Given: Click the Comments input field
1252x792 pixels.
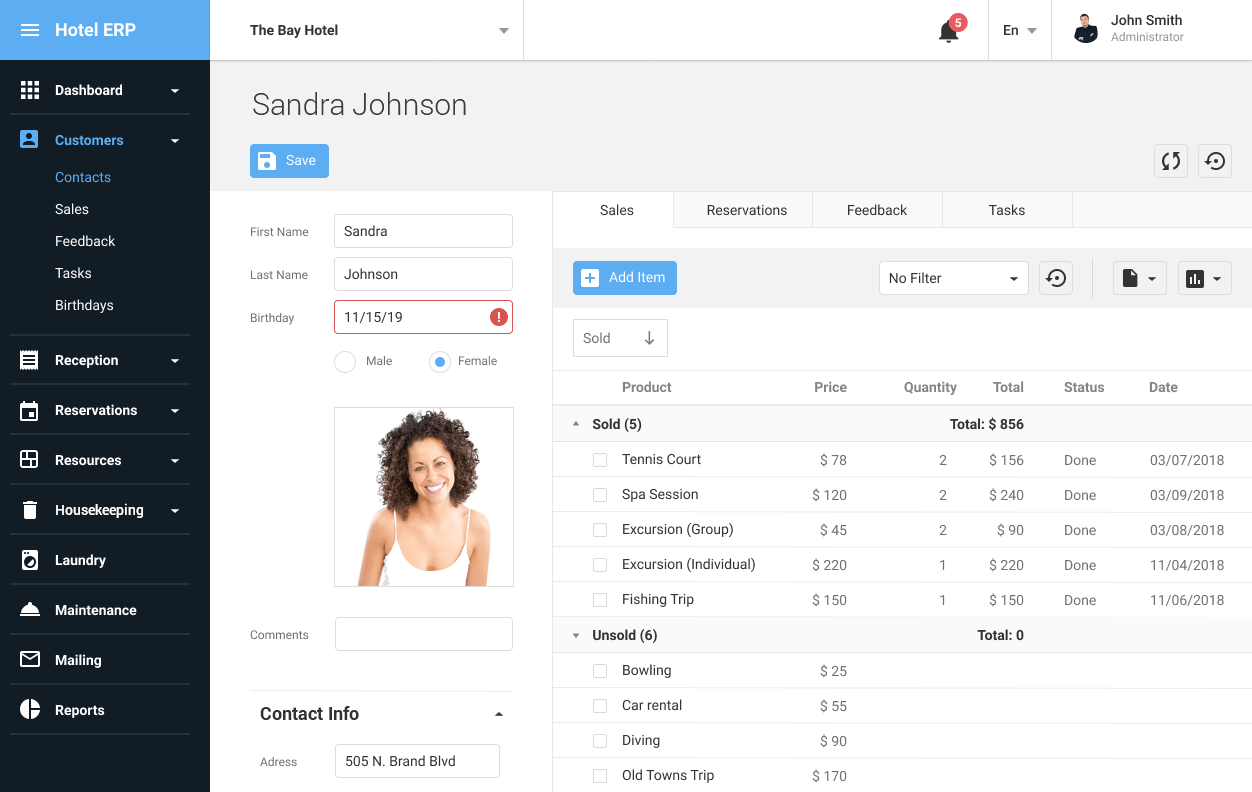Looking at the screenshot, I should (x=423, y=634).
